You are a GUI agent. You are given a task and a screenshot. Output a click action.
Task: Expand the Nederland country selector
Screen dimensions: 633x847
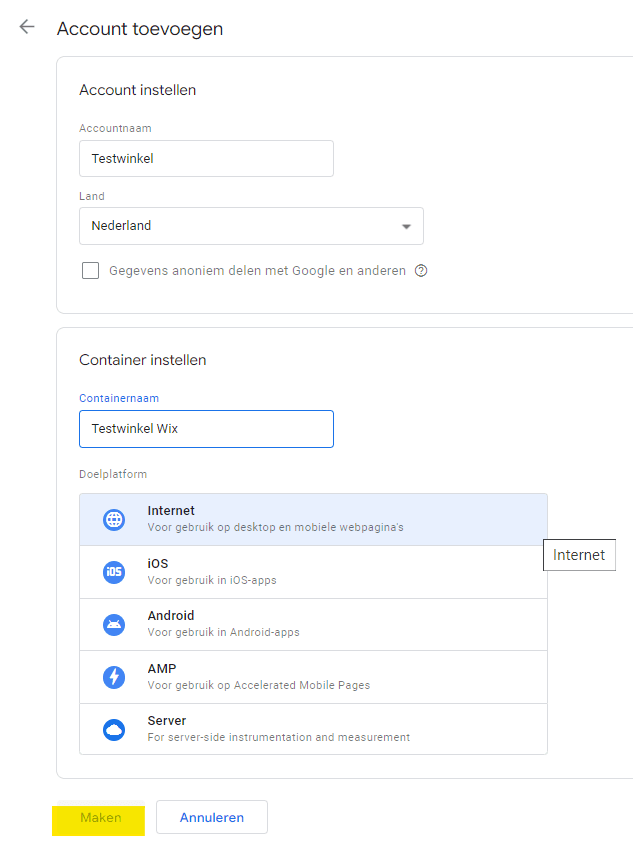click(x=250, y=226)
